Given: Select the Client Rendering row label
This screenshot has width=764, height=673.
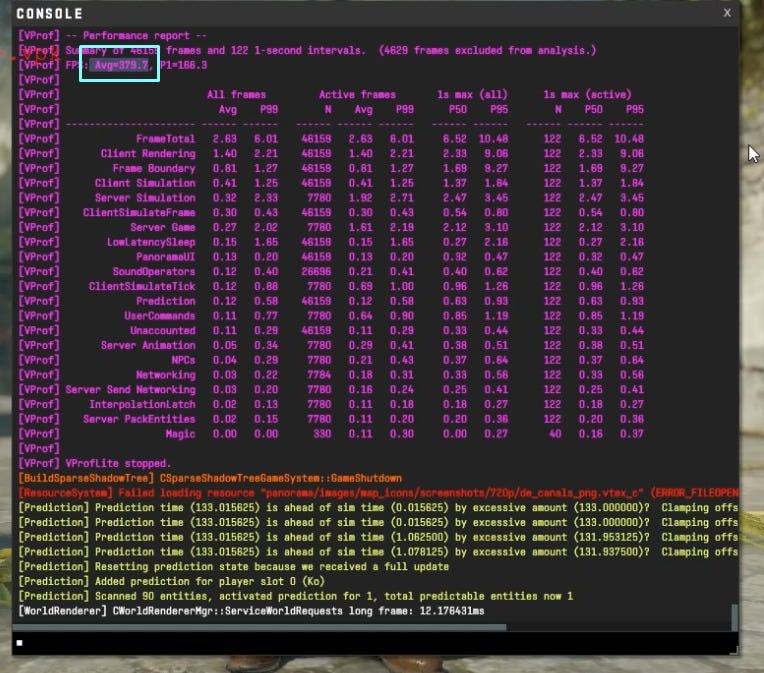Looking at the screenshot, I should 148,154.
